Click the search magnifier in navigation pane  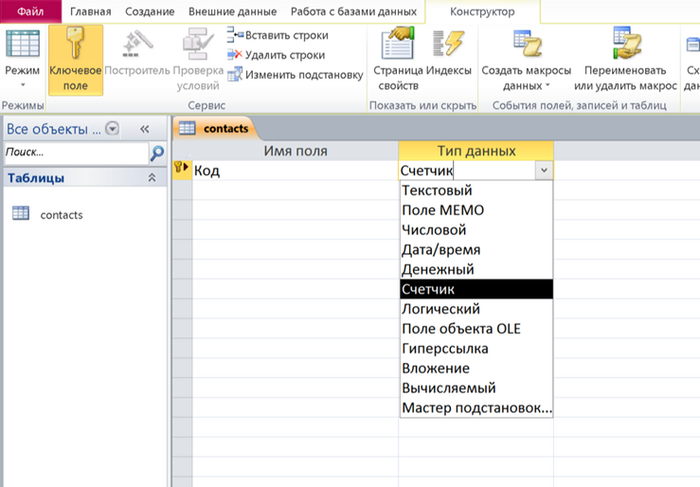pos(157,153)
